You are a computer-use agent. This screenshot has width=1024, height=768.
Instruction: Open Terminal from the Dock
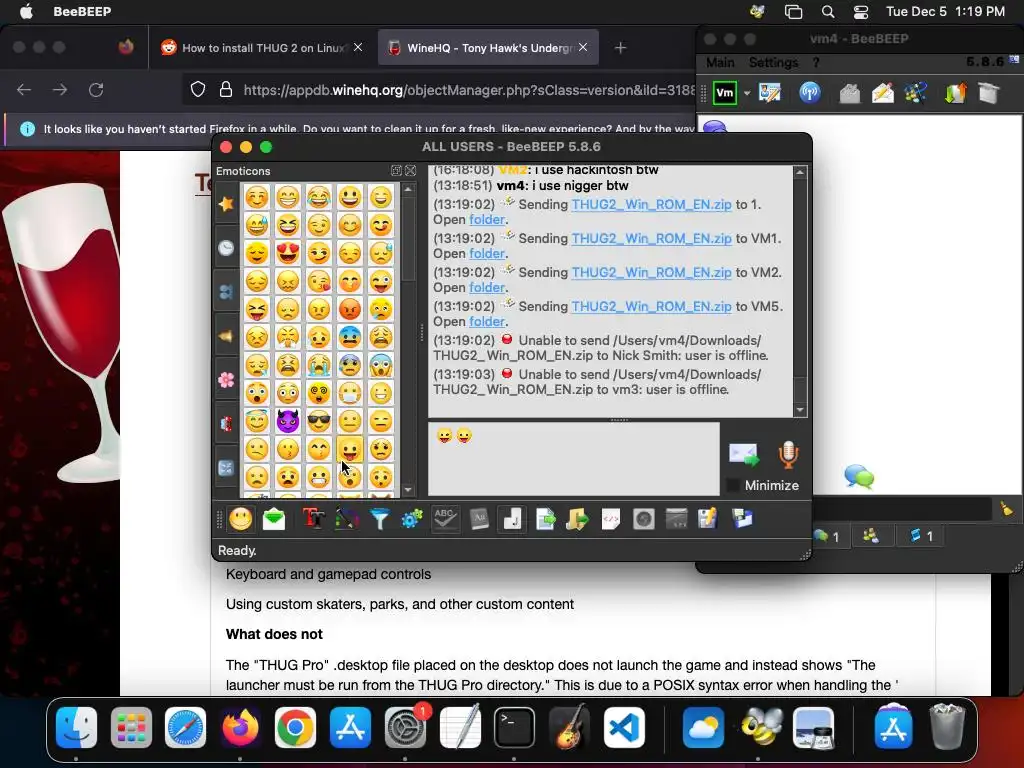(x=514, y=727)
